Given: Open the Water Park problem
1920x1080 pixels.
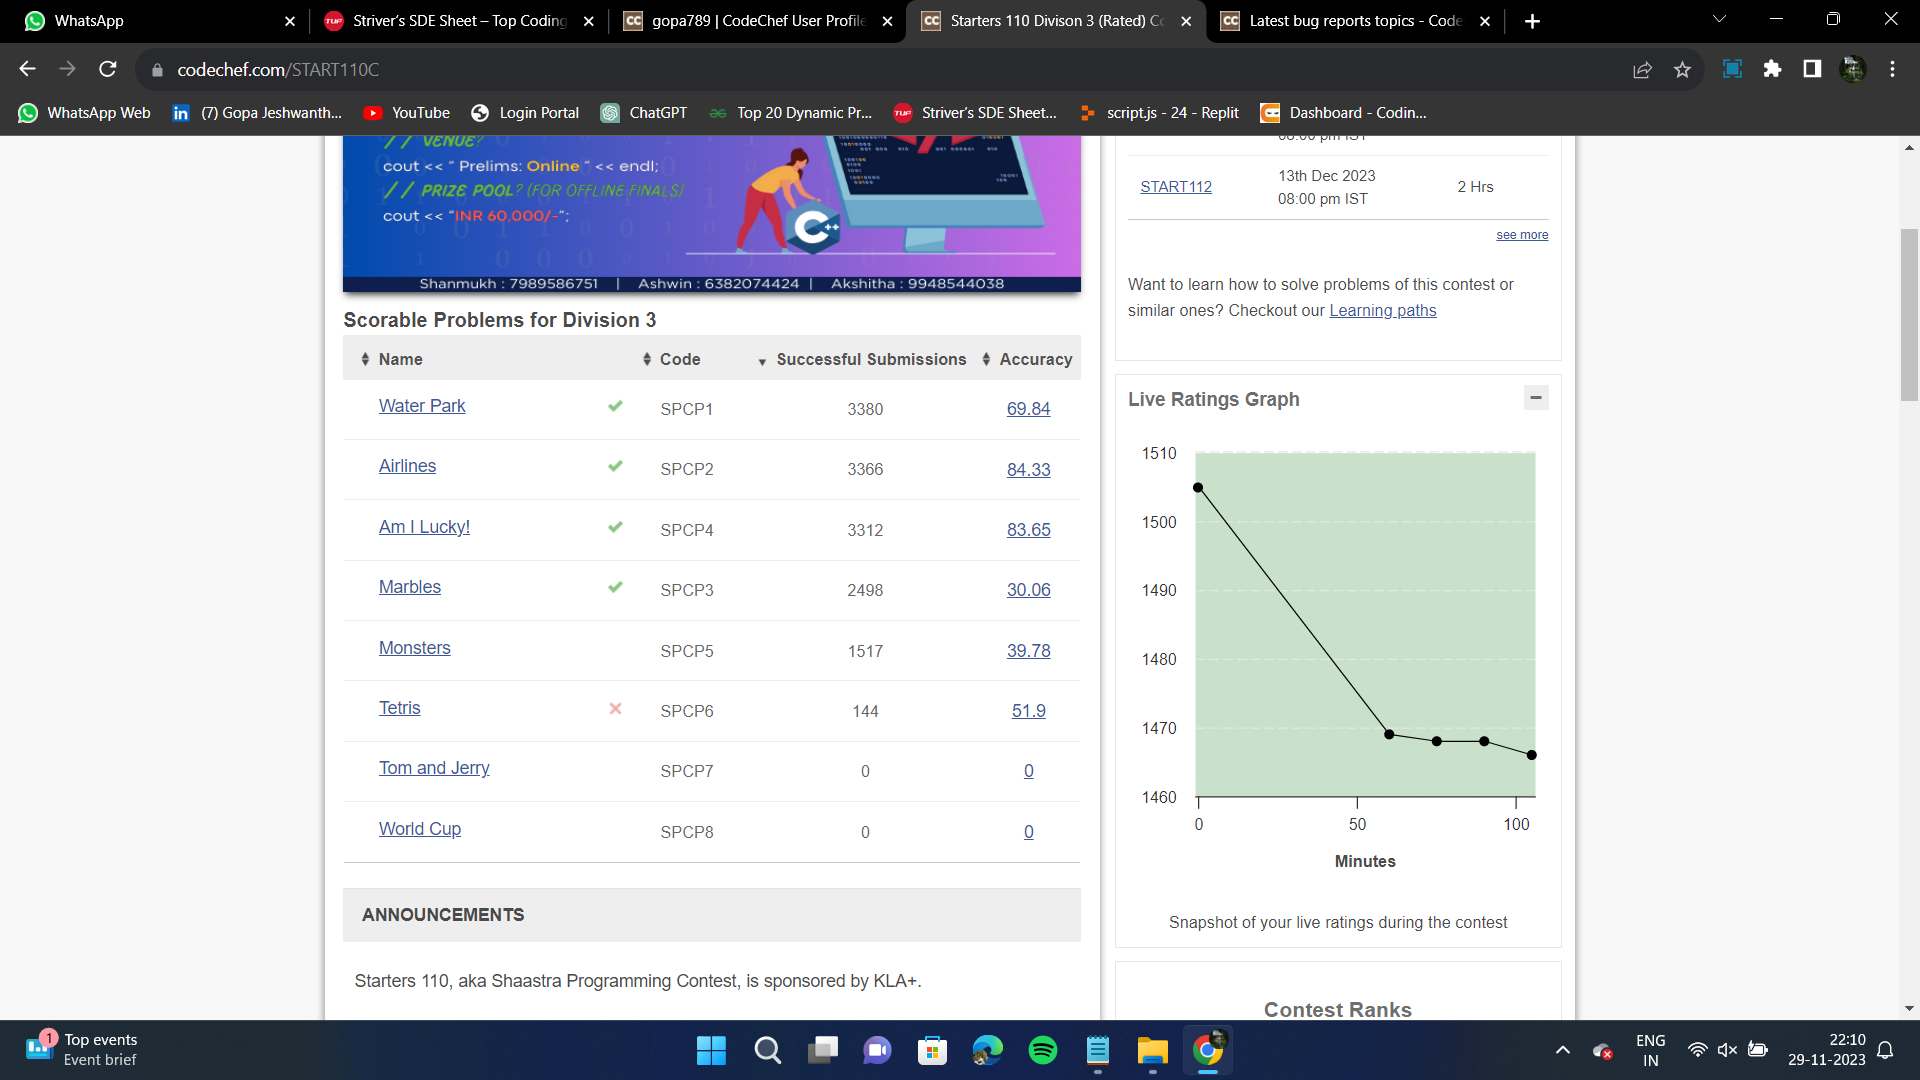Looking at the screenshot, I should coord(422,406).
